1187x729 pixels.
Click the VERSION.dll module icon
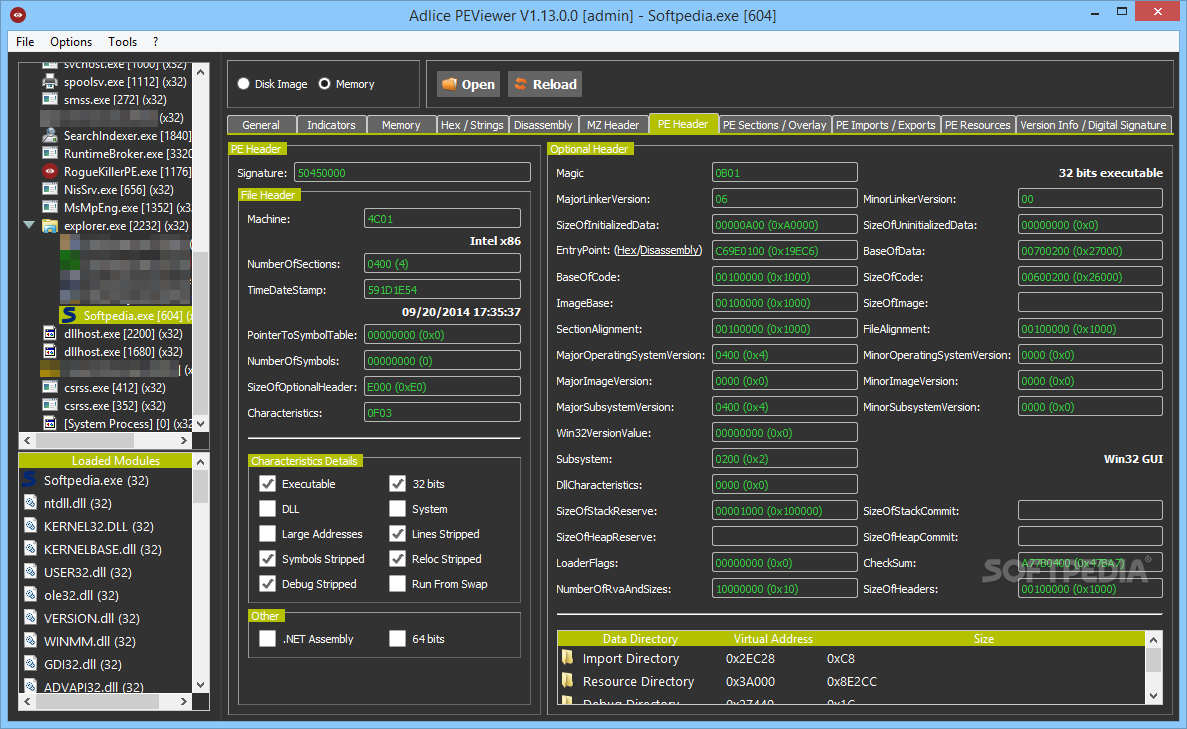pyautogui.click(x=30, y=618)
